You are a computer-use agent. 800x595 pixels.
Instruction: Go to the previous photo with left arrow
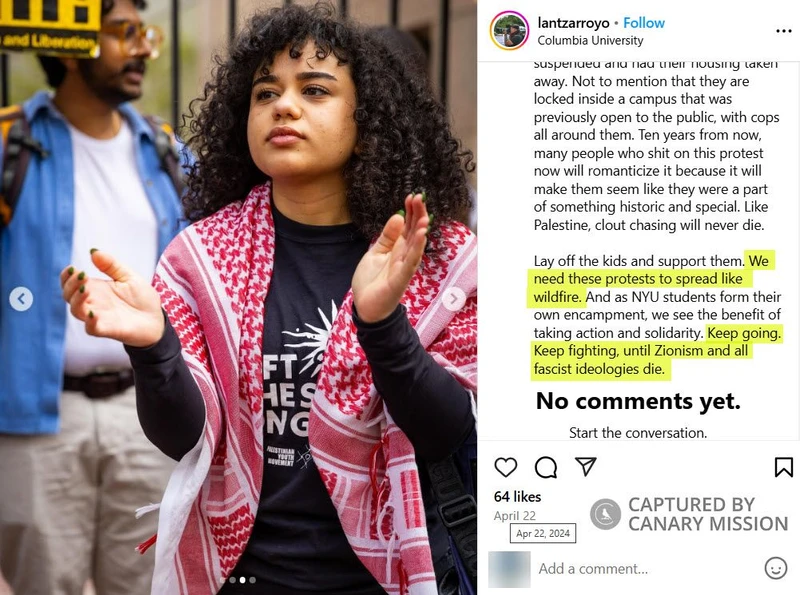coord(21,299)
